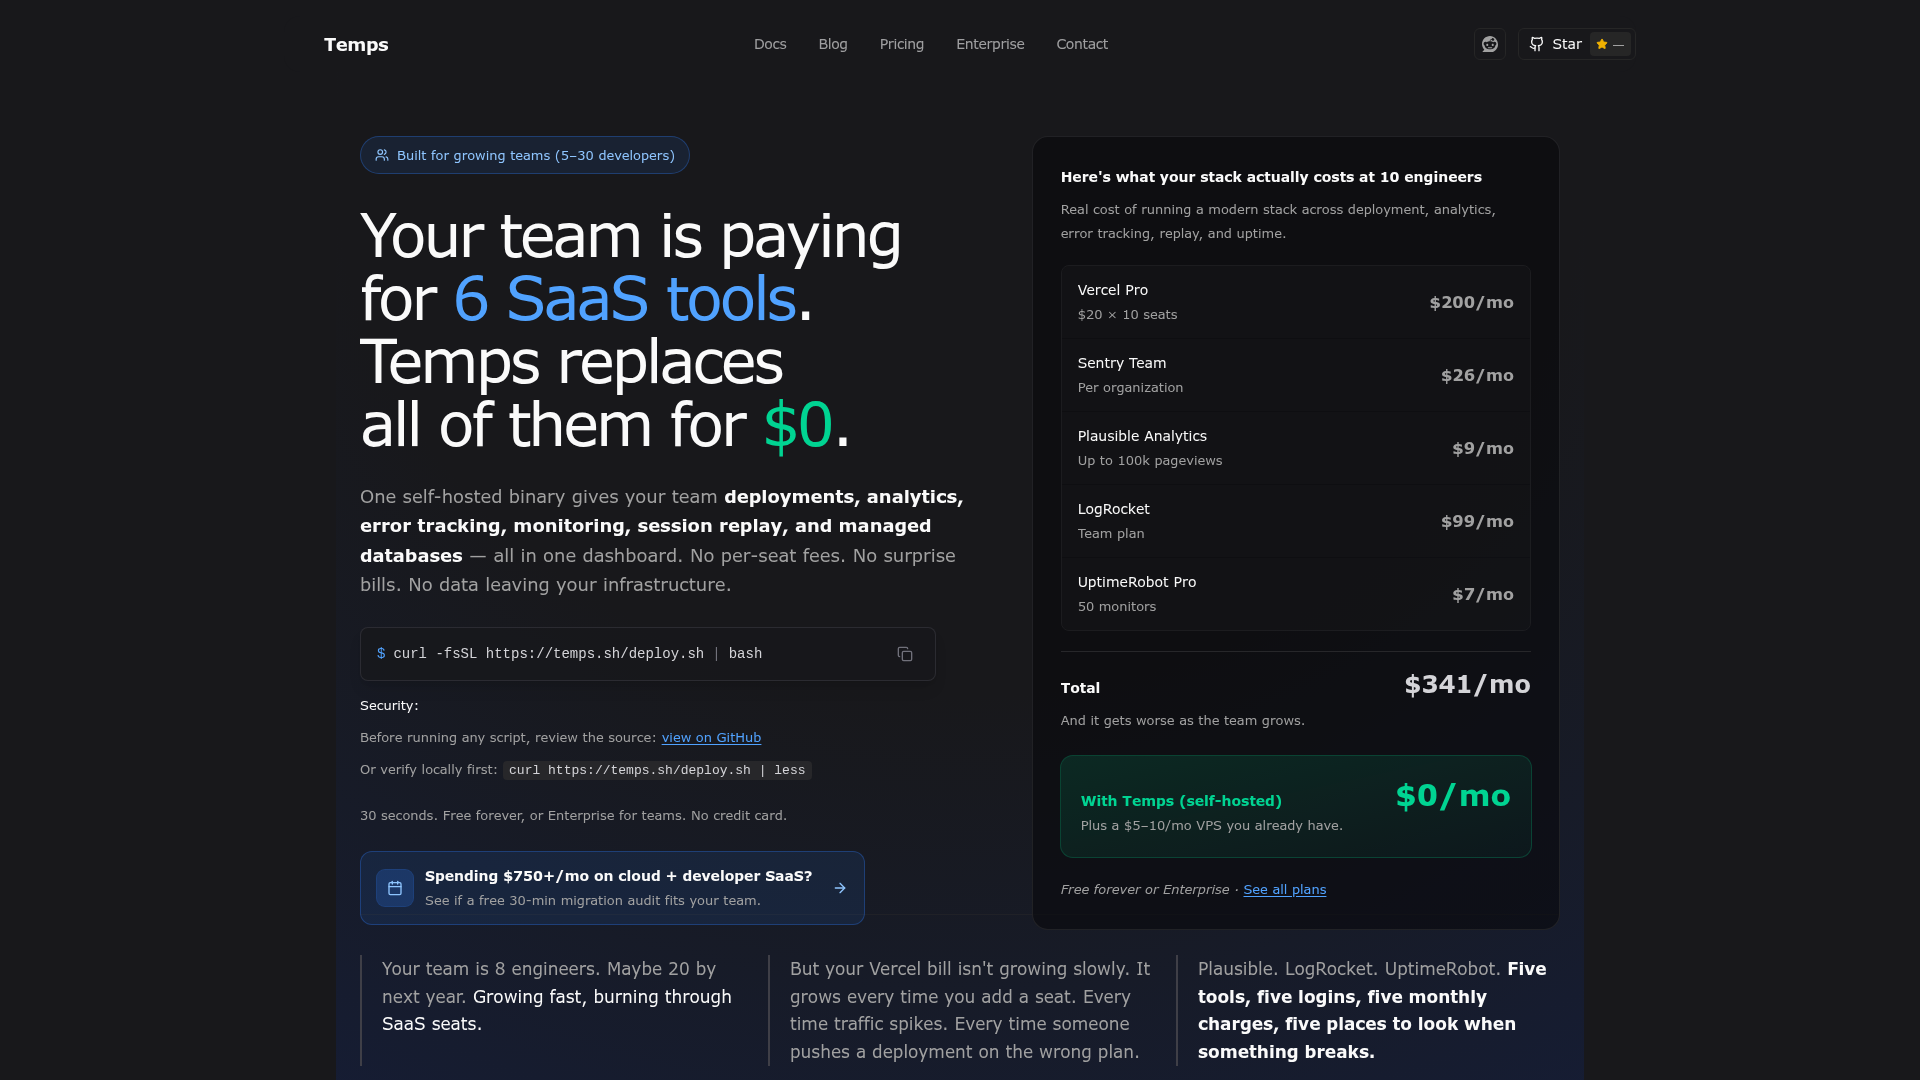The image size is (1920, 1080).
Task: Click the Reddit icon in the header
Action: pos(1490,44)
